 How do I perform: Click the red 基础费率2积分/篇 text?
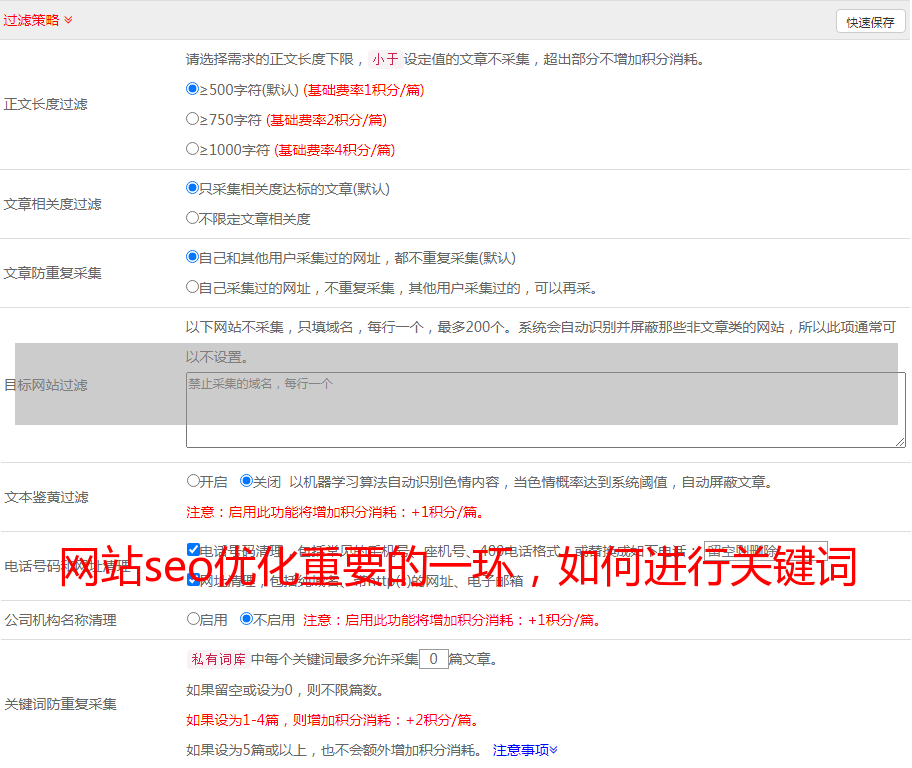(326, 120)
